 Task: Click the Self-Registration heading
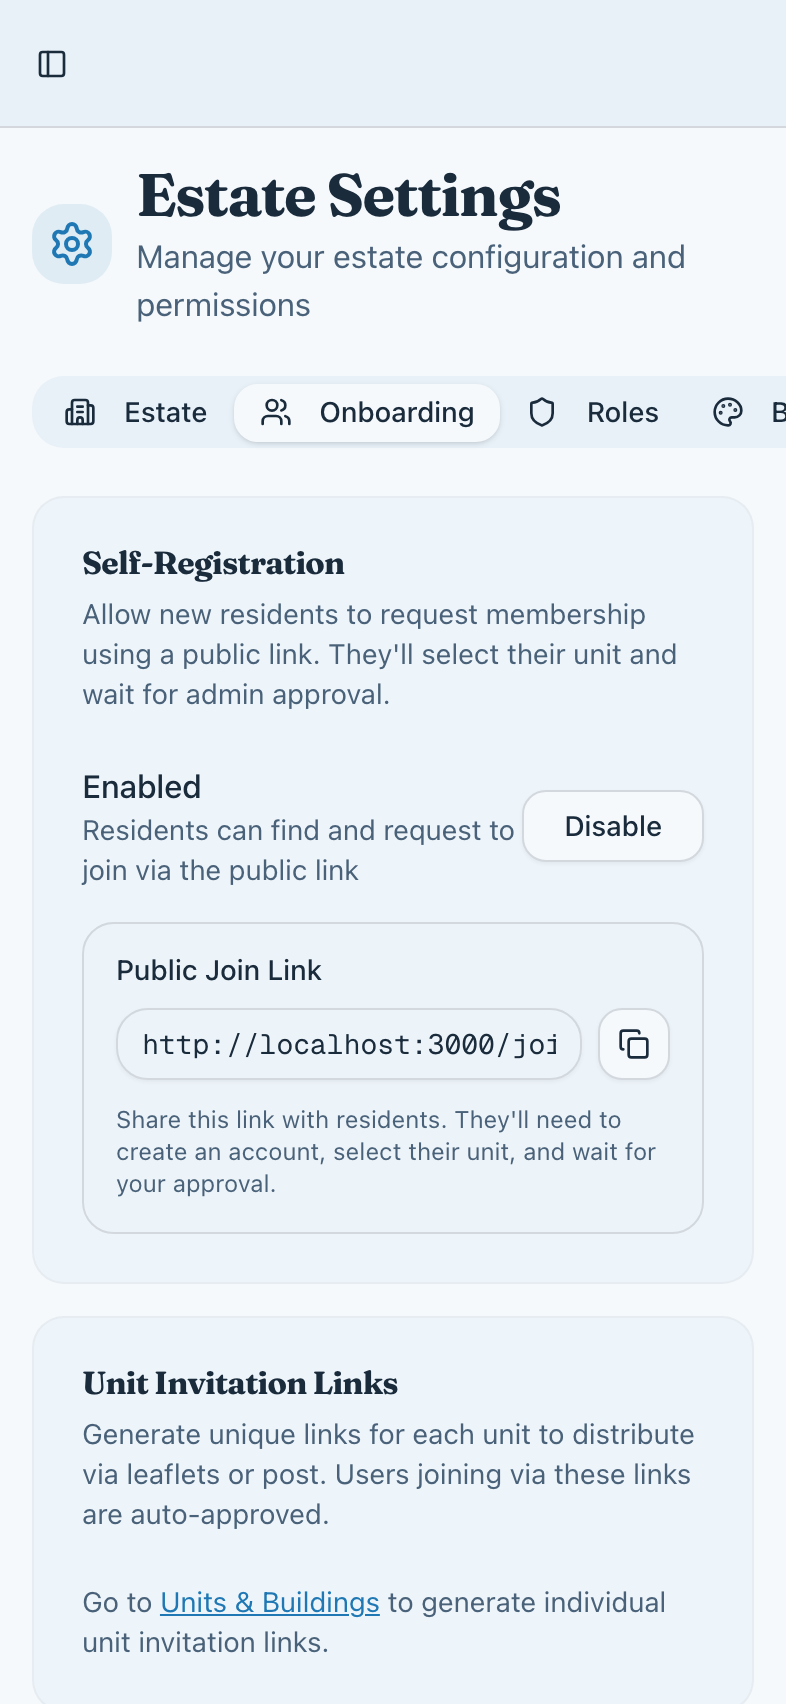click(213, 564)
